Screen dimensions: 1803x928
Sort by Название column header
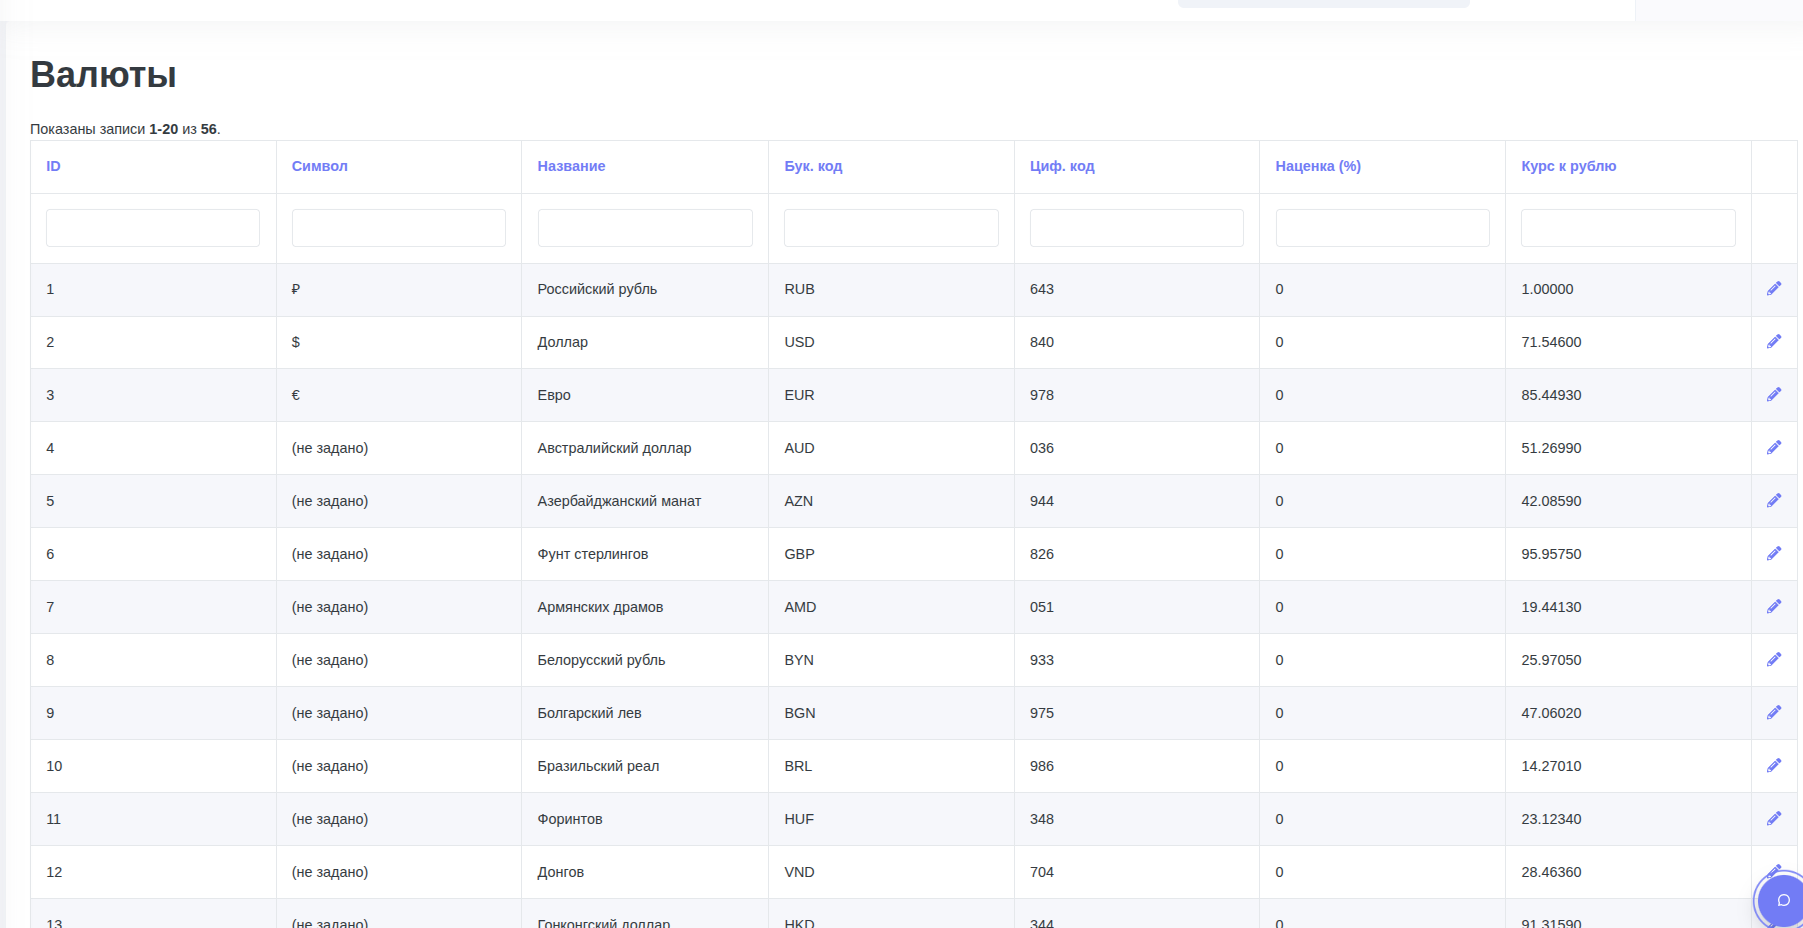(571, 166)
